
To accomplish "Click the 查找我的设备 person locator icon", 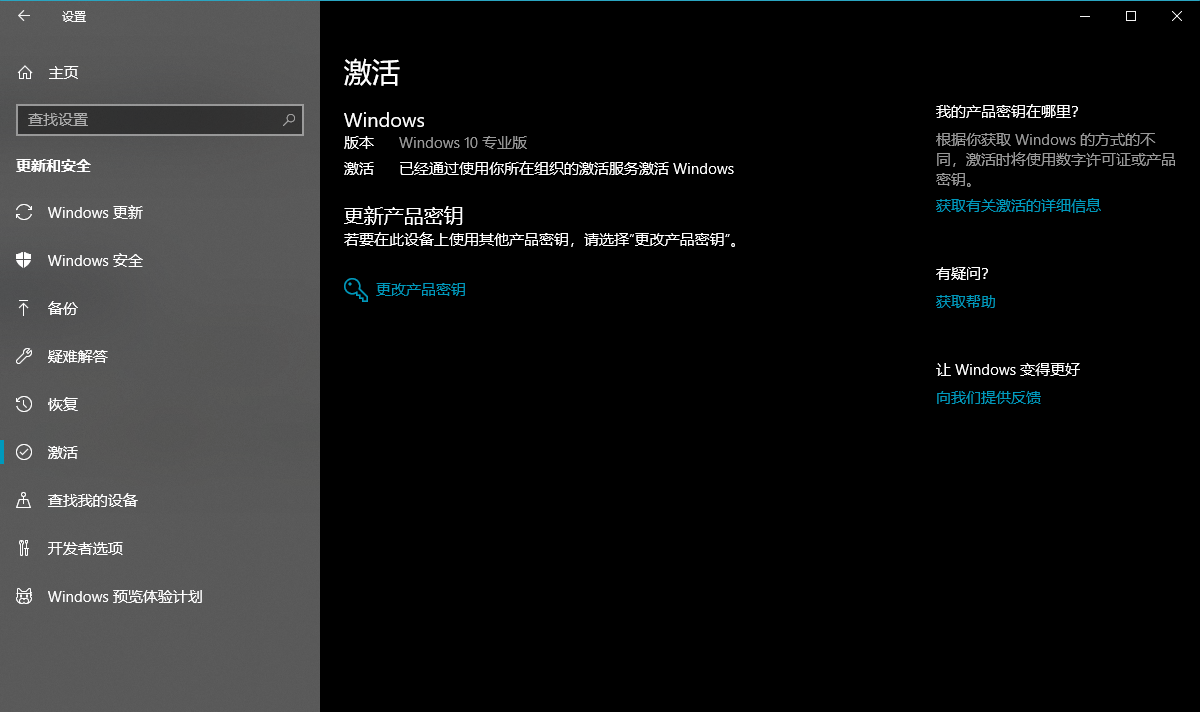I will coord(25,500).
